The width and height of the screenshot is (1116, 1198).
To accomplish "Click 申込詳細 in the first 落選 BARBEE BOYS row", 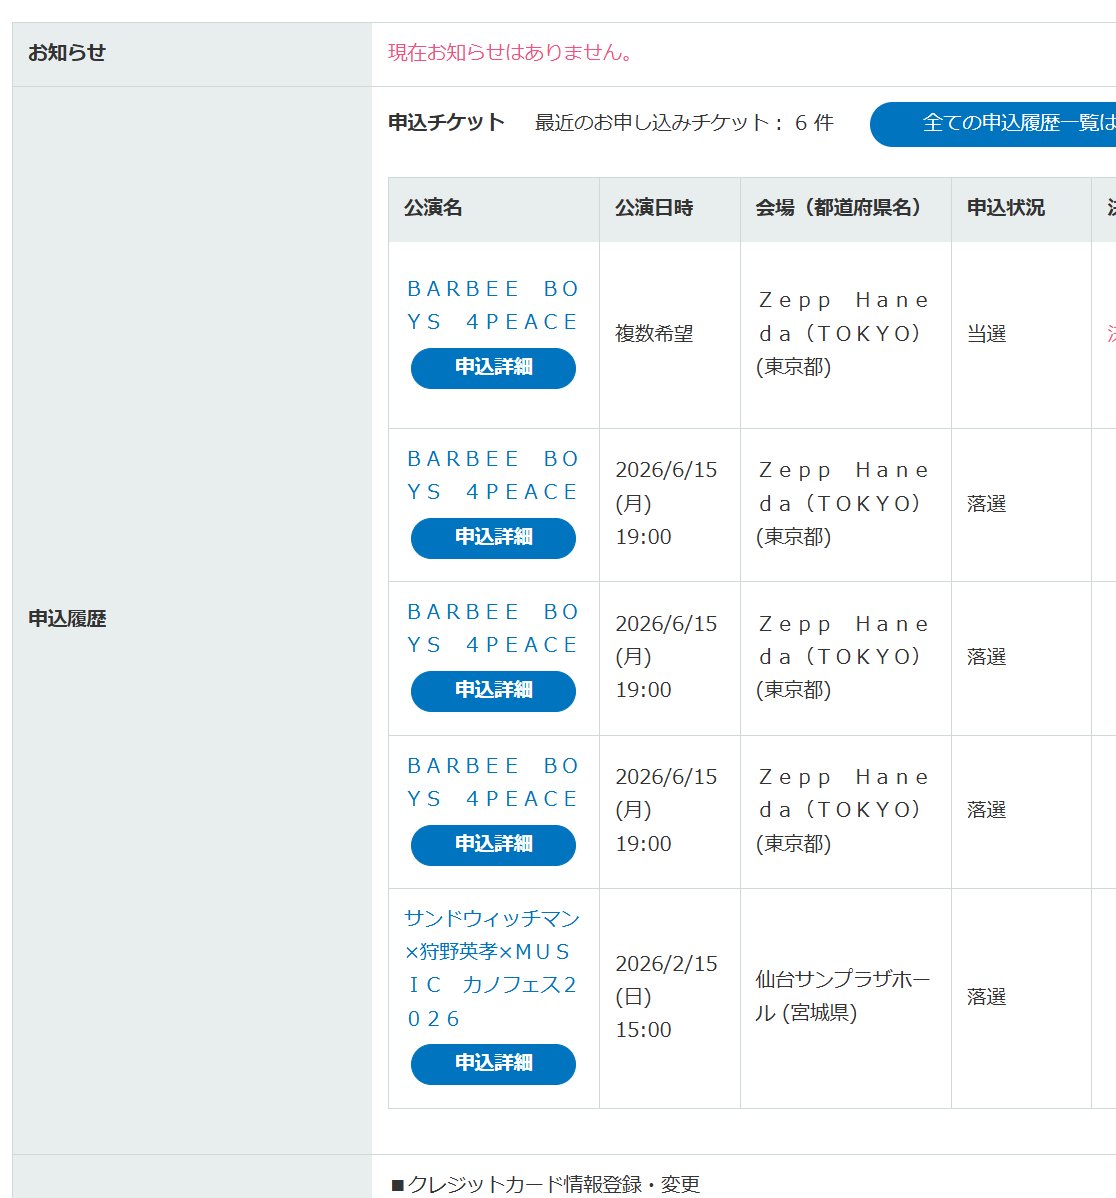I will [x=493, y=538].
